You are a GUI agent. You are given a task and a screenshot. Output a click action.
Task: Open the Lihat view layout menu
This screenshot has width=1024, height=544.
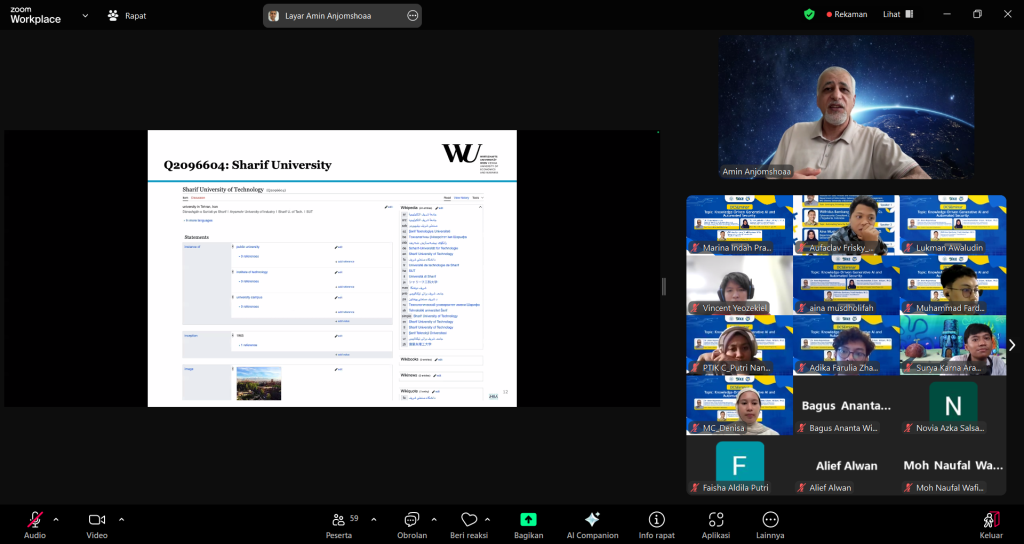(898, 14)
